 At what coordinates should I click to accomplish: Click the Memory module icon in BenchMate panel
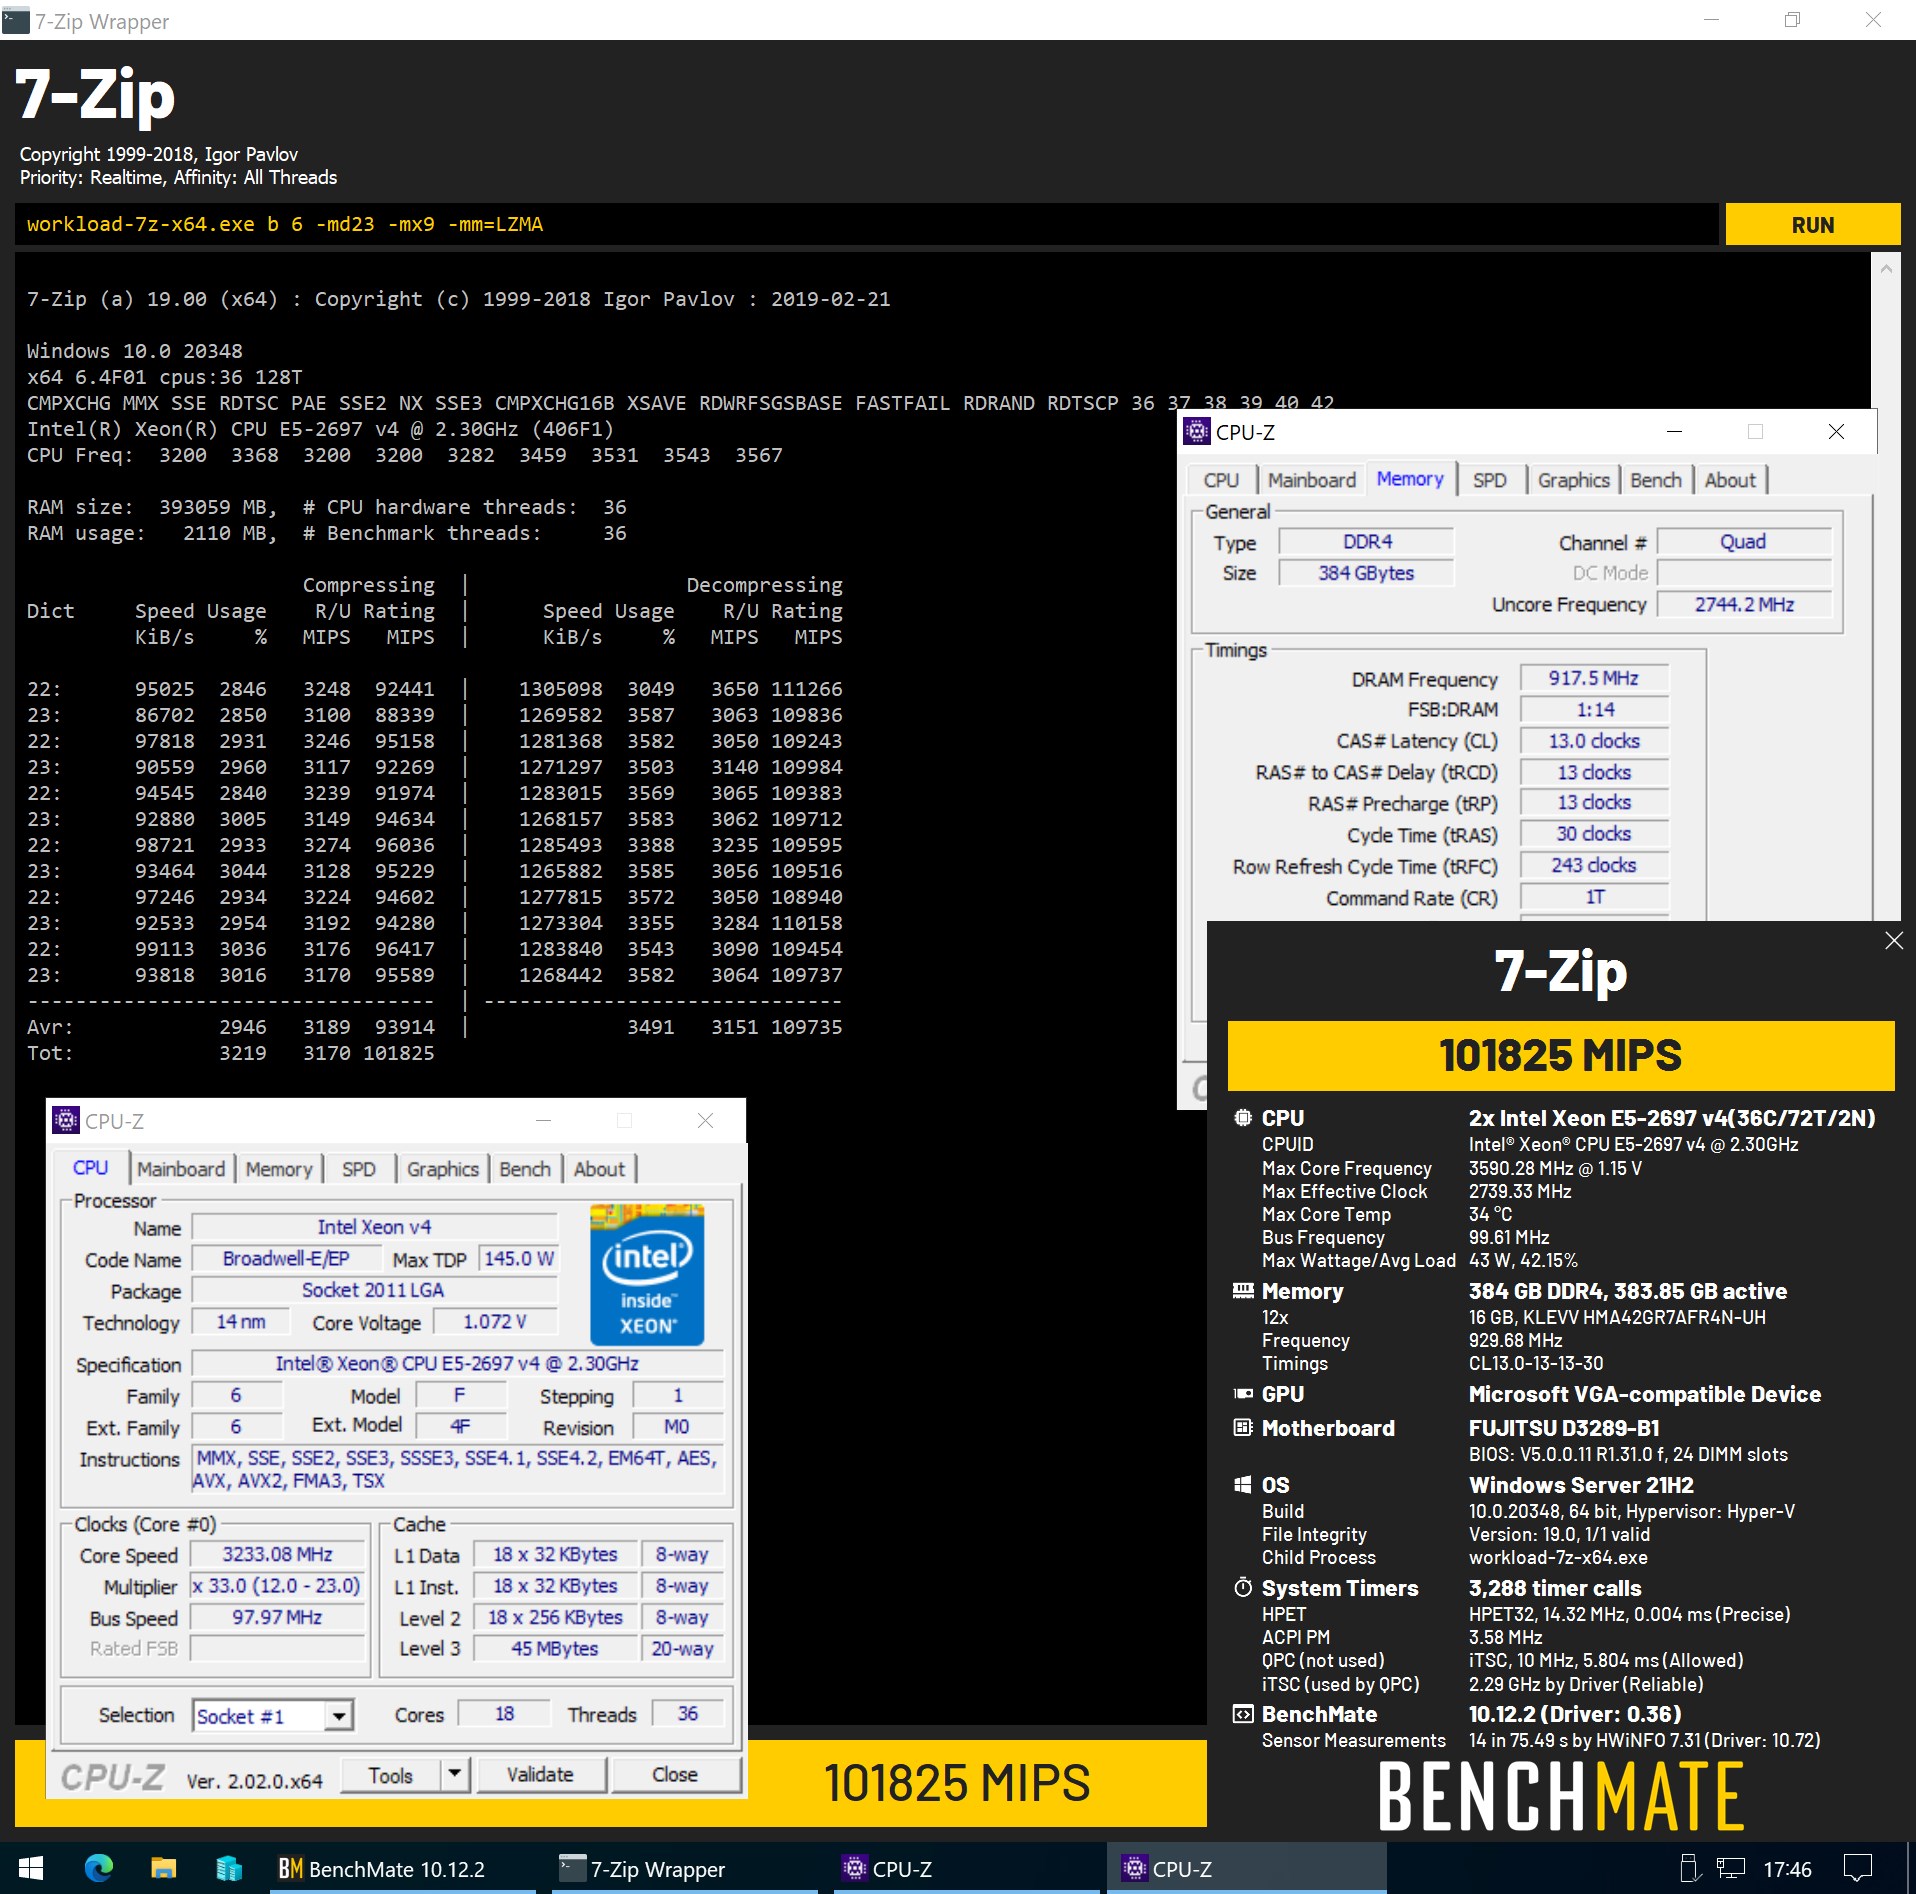(1243, 1291)
